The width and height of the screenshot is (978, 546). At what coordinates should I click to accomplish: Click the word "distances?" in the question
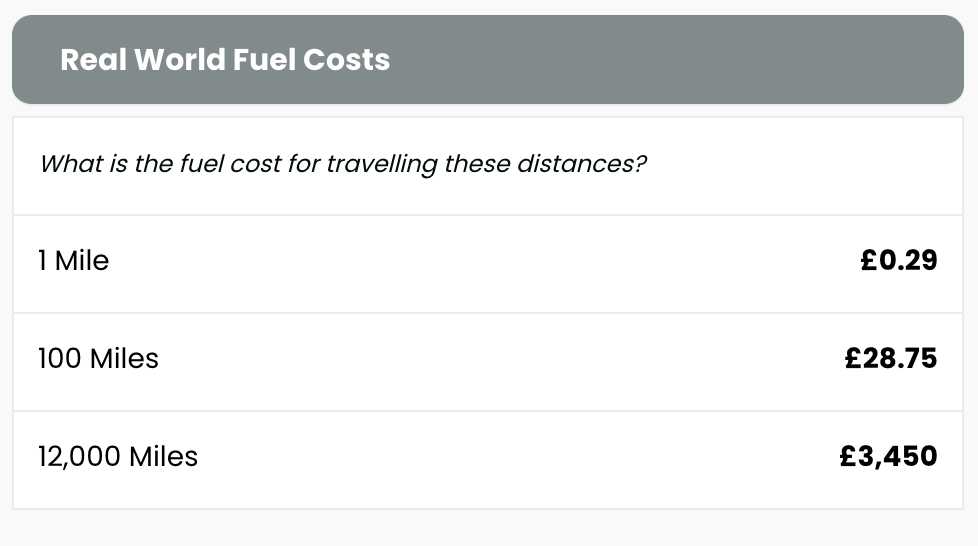pos(581,163)
